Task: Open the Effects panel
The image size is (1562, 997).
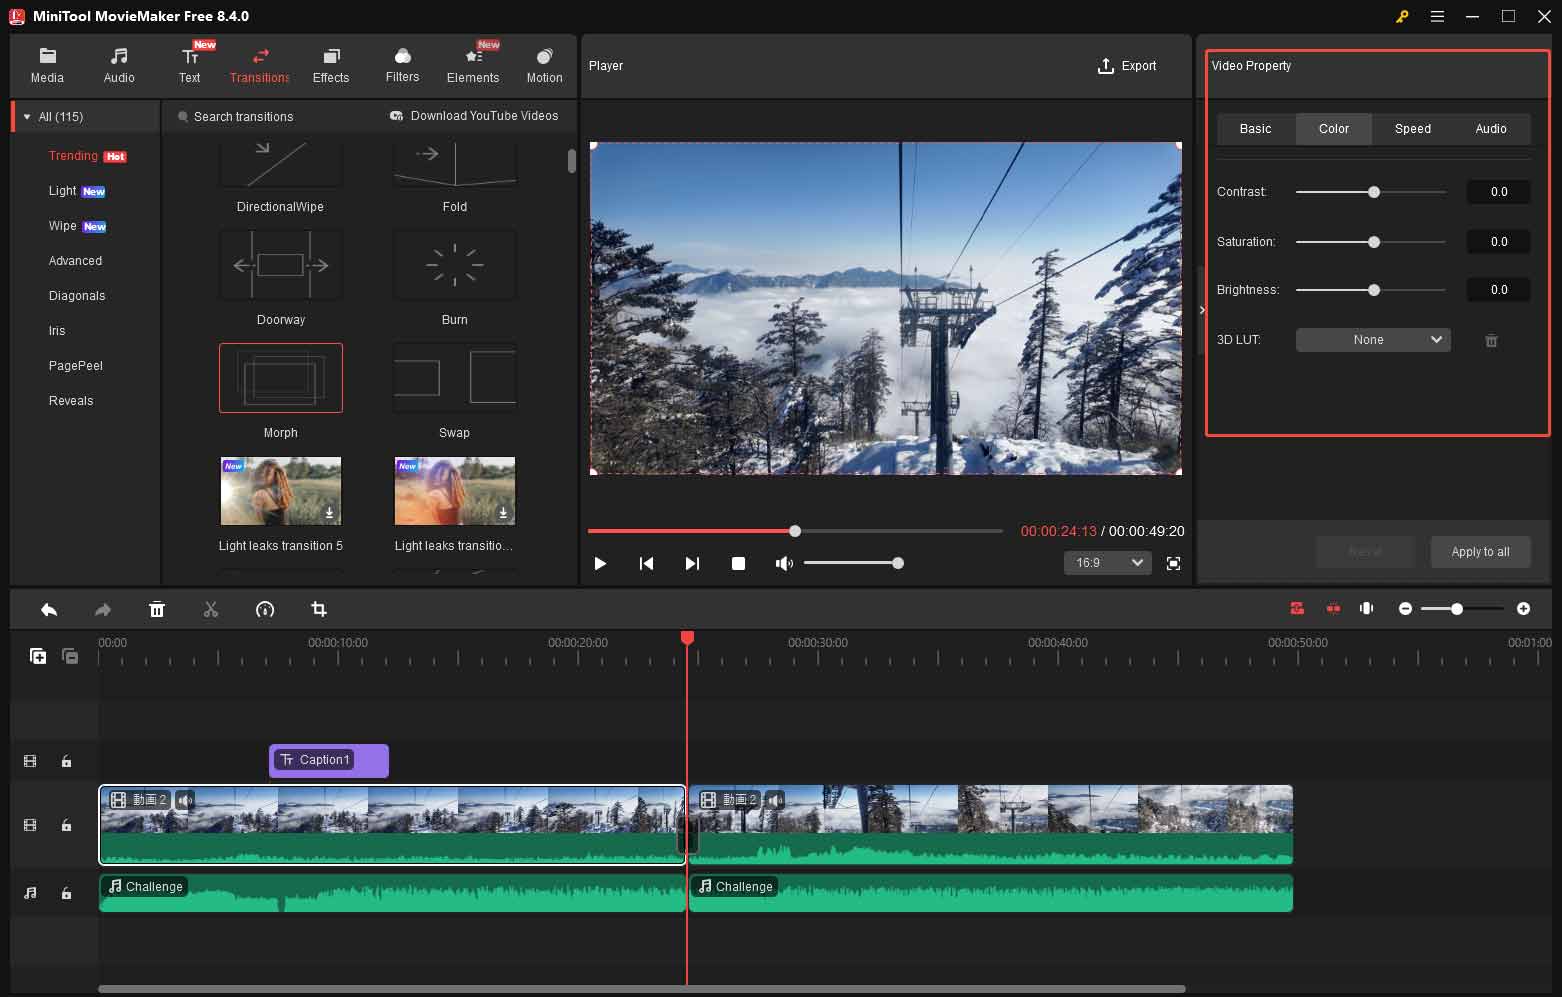Action: (x=330, y=64)
